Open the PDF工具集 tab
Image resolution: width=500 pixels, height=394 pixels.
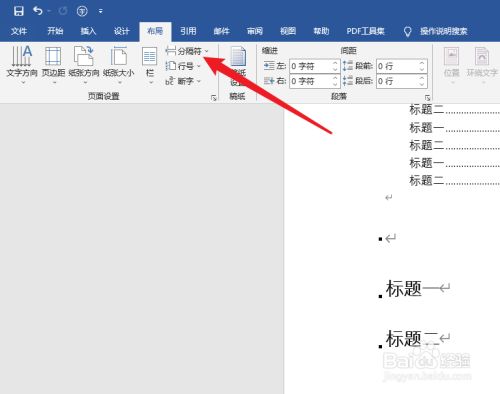(365, 31)
